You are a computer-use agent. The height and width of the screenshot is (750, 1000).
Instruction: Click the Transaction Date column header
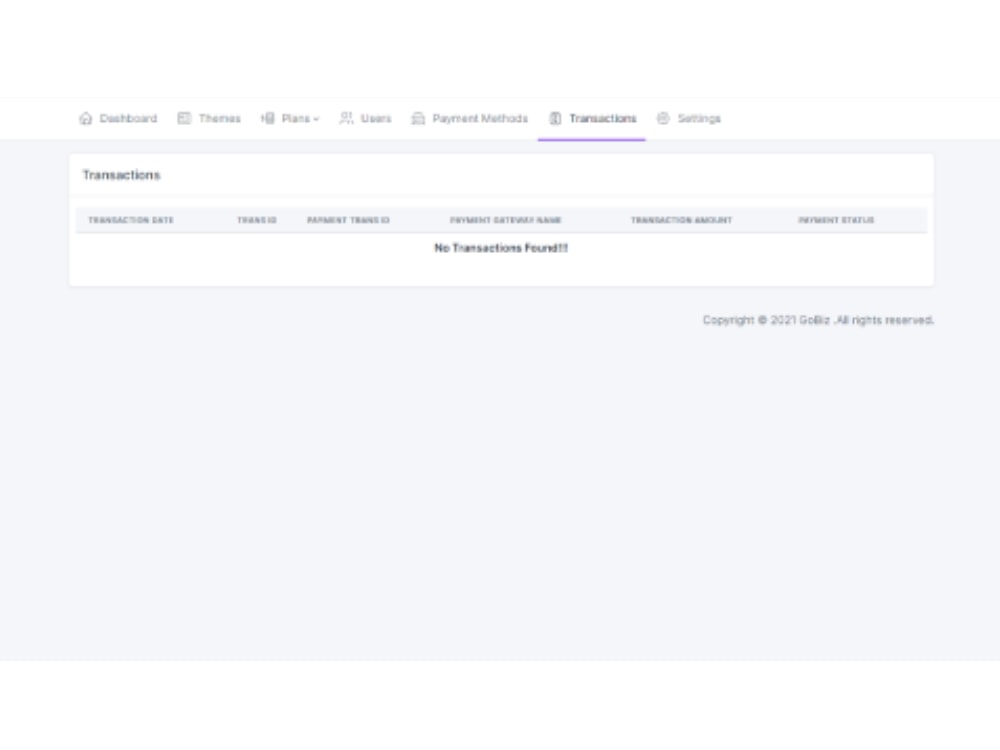point(131,221)
